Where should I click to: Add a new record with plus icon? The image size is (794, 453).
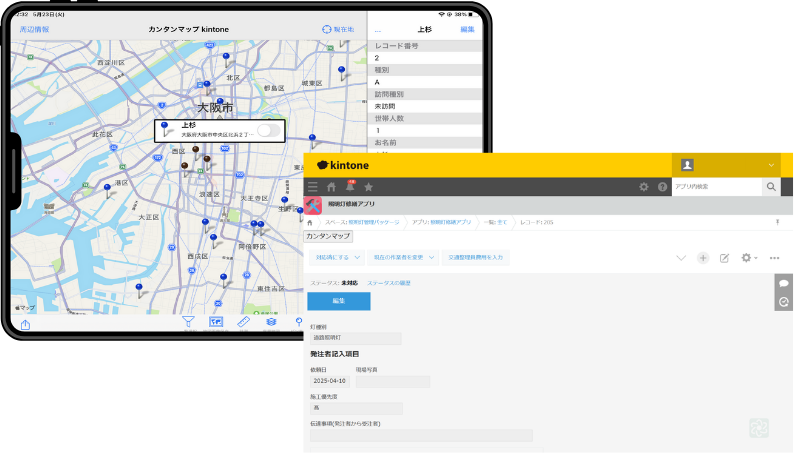[x=703, y=258]
